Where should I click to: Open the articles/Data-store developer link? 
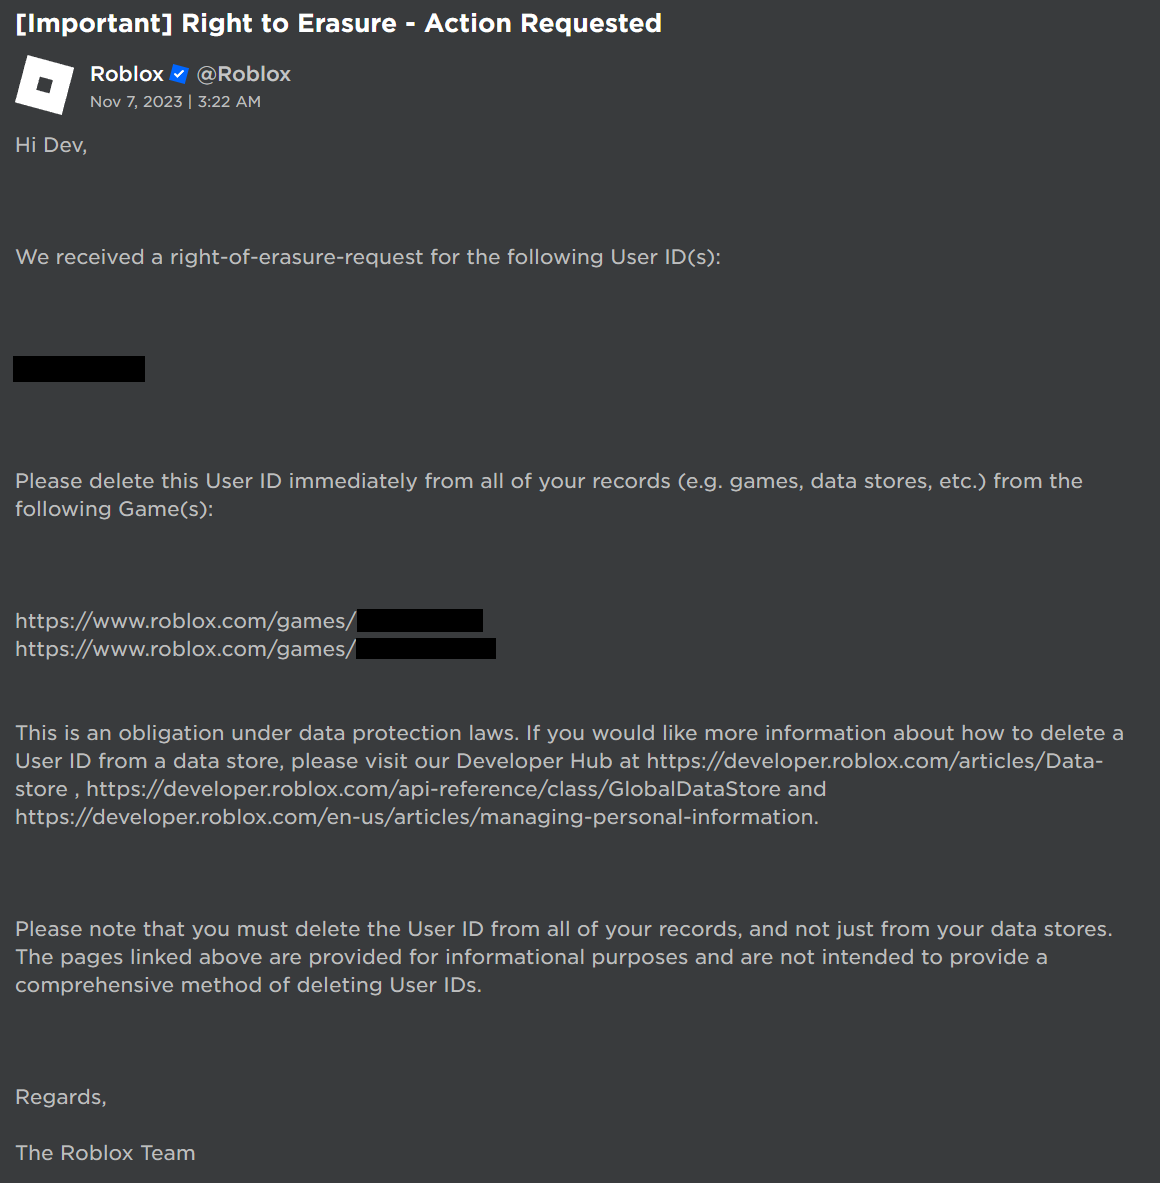pyautogui.click(x=873, y=761)
